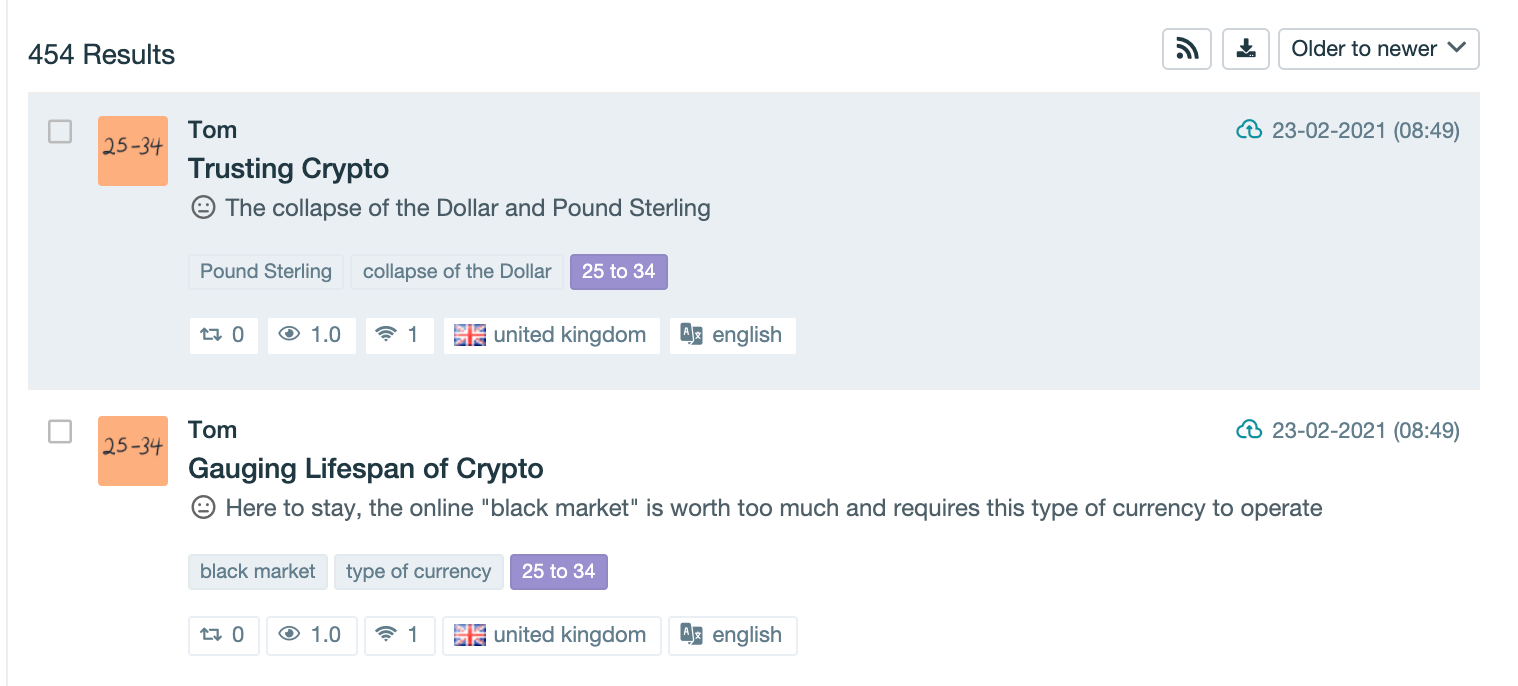
Task: Open the 'Trusting Crypto' result title
Action: [x=288, y=169]
